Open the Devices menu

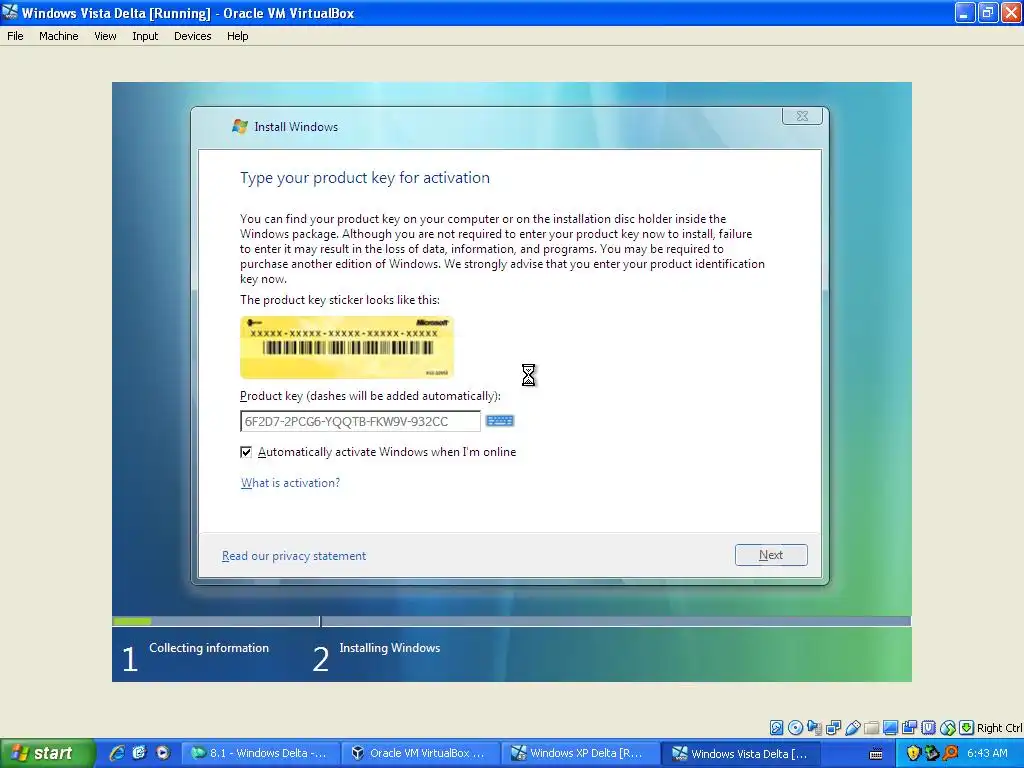pyautogui.click(x=193, y=36)
